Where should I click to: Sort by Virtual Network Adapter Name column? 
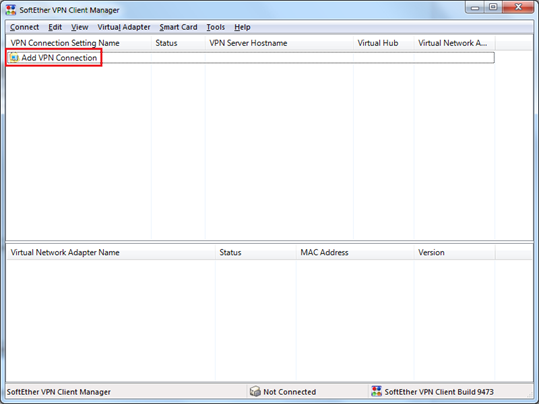pos(111,252)
